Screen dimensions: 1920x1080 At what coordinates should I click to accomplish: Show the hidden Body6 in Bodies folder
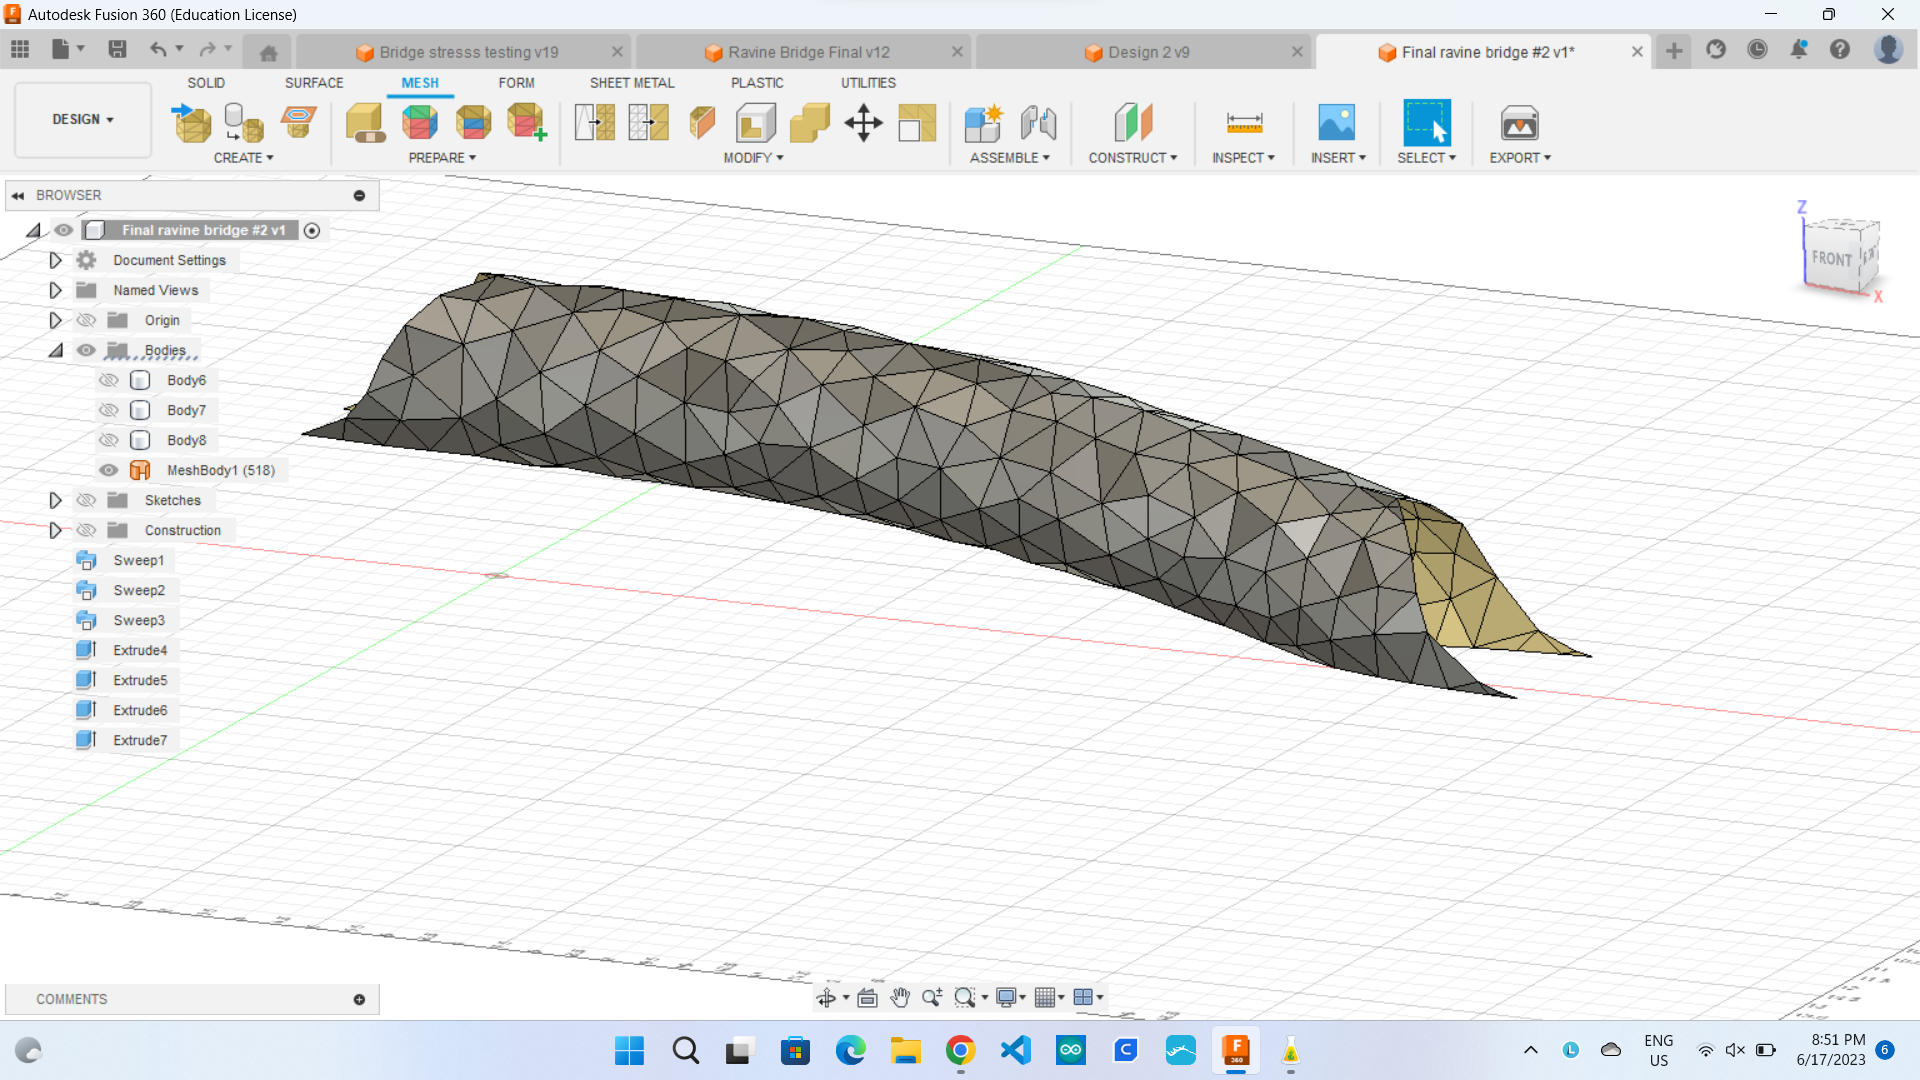tap(108, 380)
